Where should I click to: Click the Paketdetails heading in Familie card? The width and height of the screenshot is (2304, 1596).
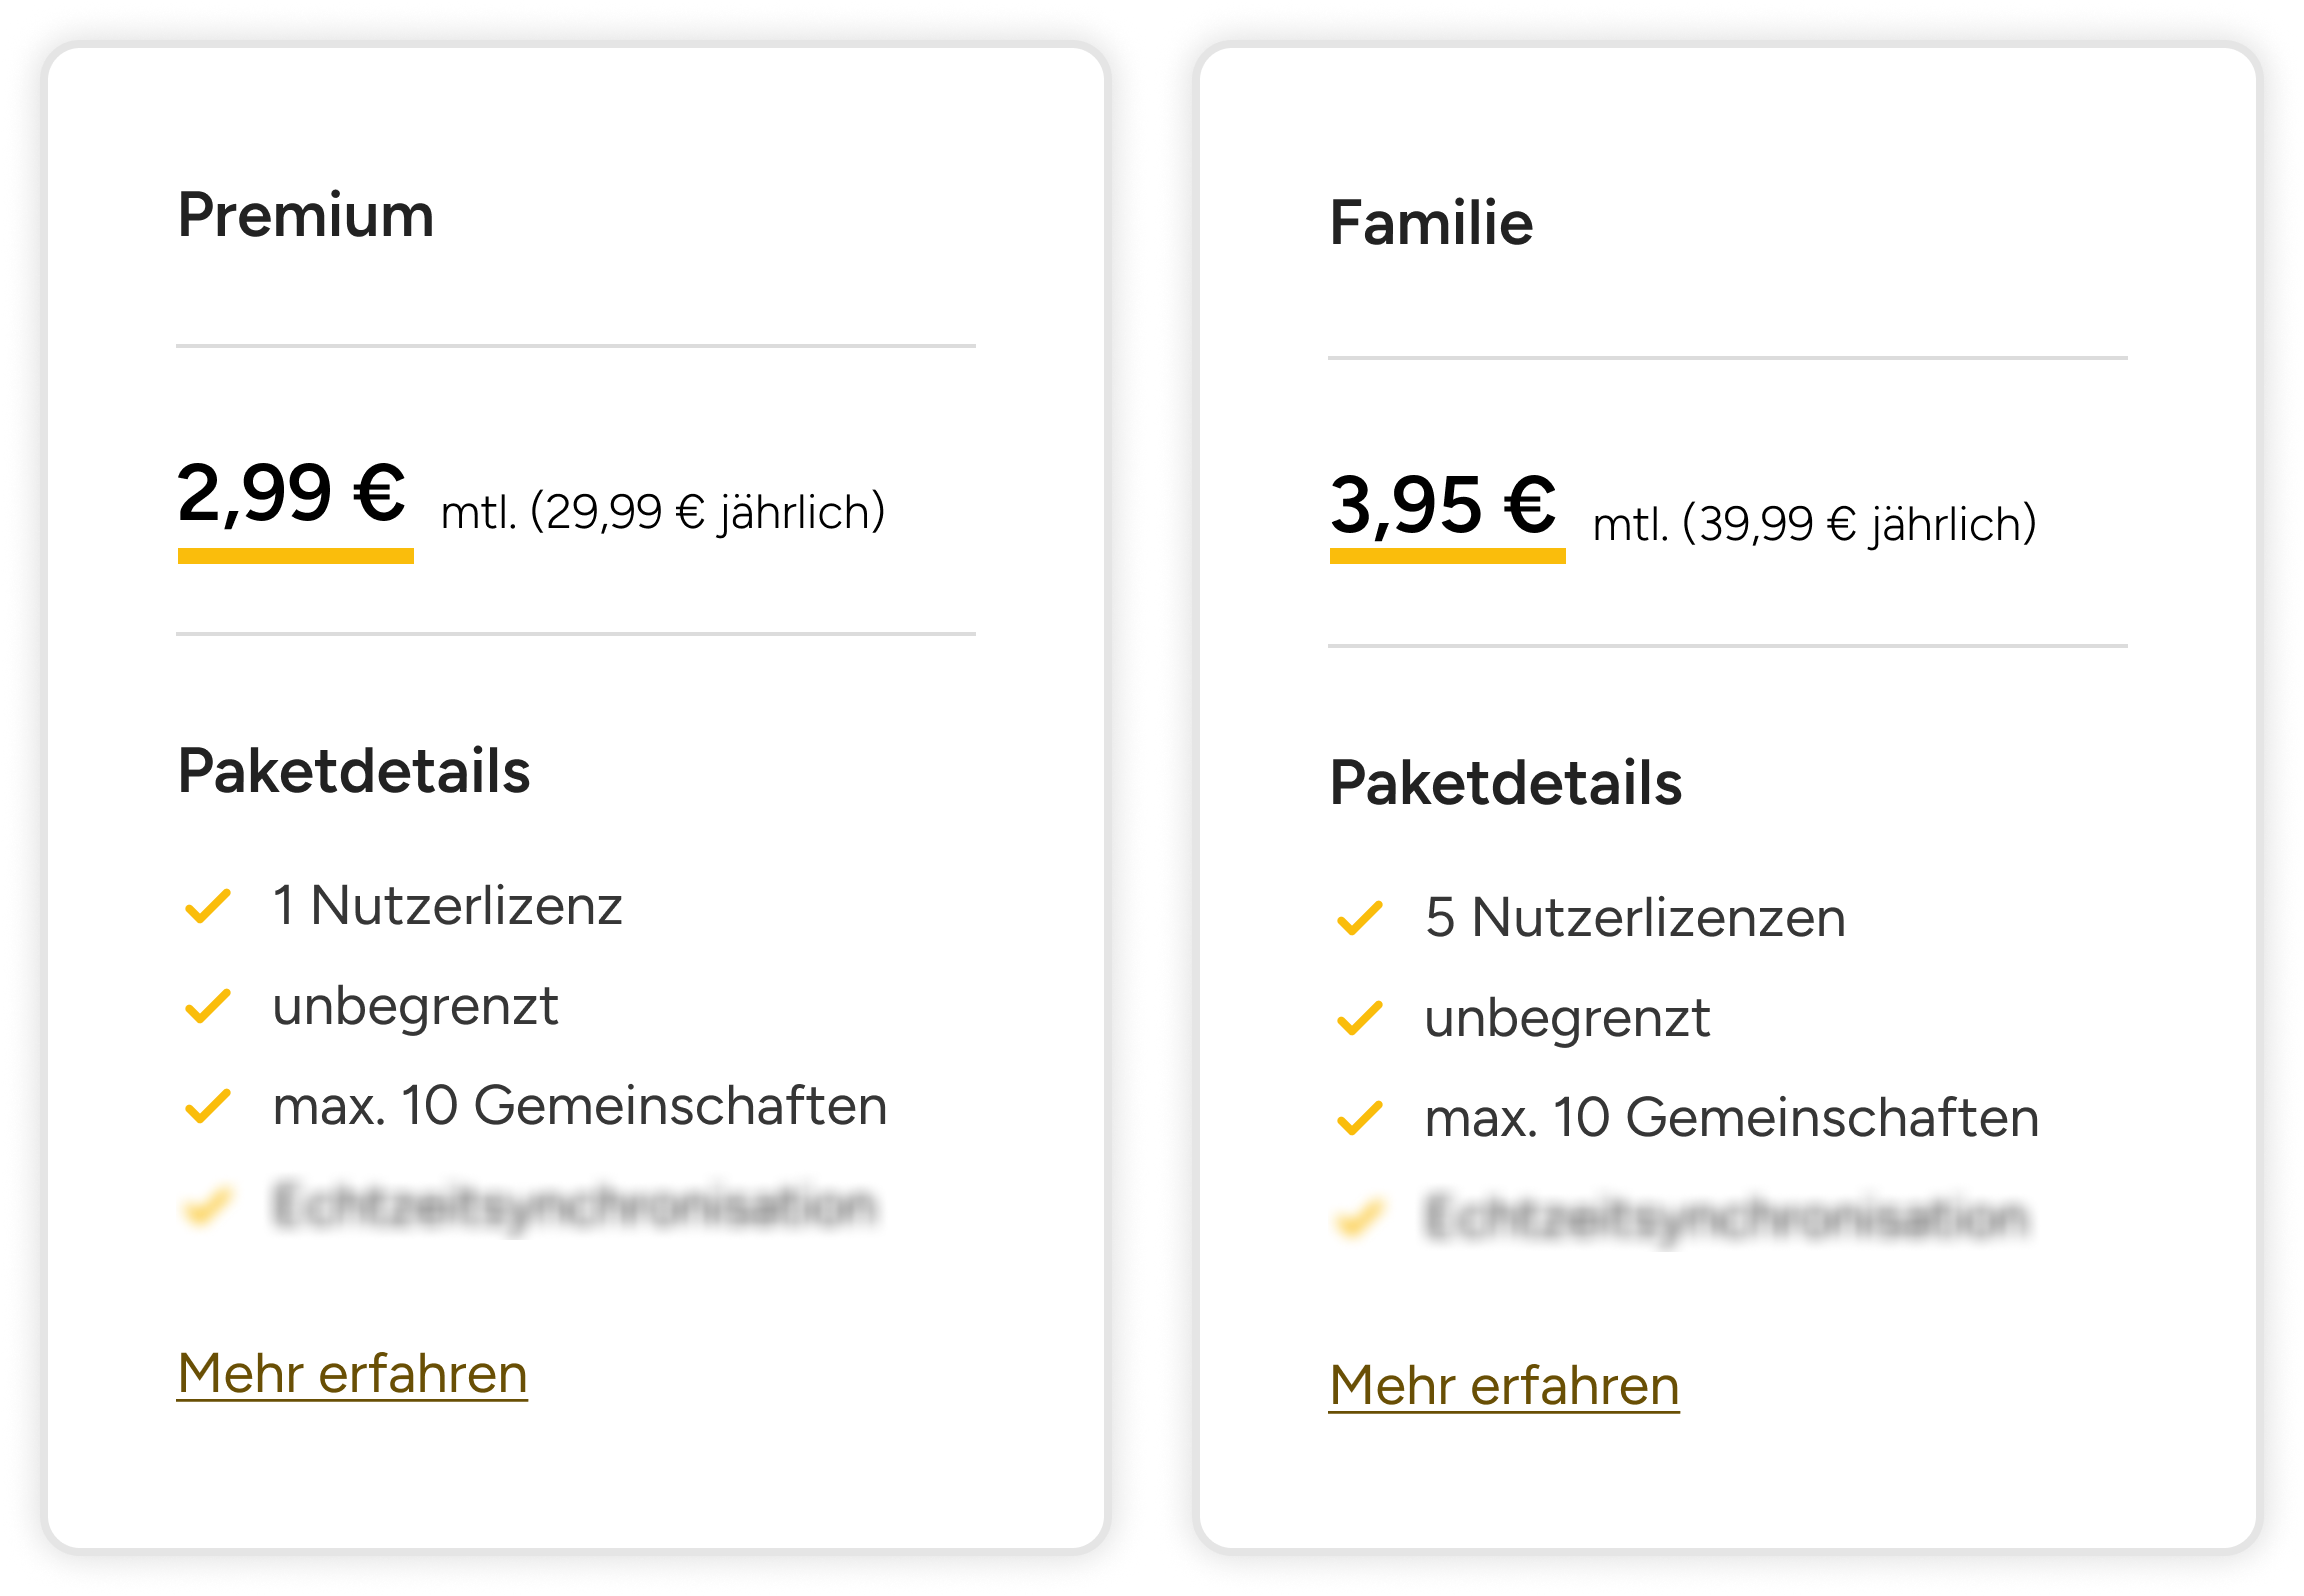(x=1506, y=783)
